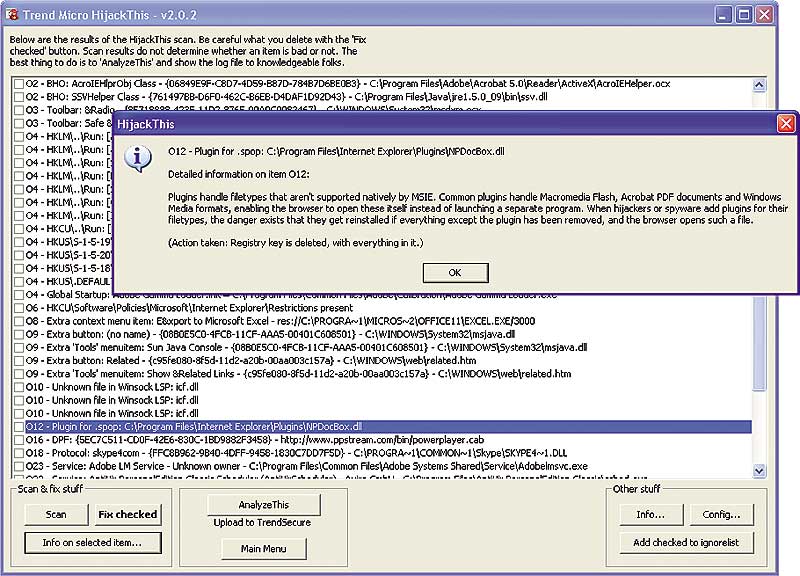The width and height of the screenshot is (800, 576).
Task: Check the O23 Adobe LM Service entry
Action: tap(19, 467)
